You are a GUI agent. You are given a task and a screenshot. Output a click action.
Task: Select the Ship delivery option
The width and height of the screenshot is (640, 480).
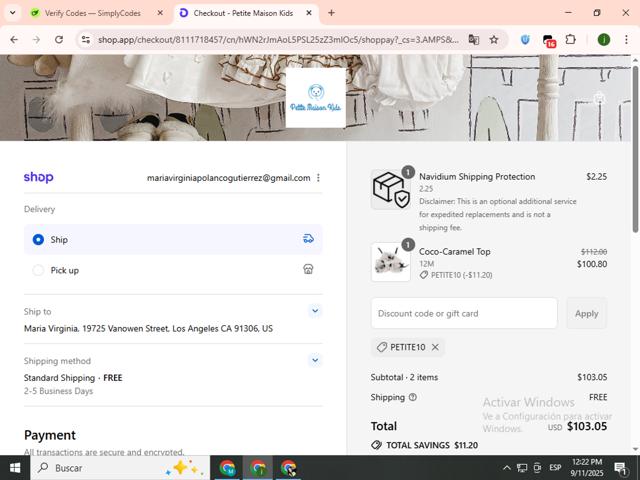173,239
